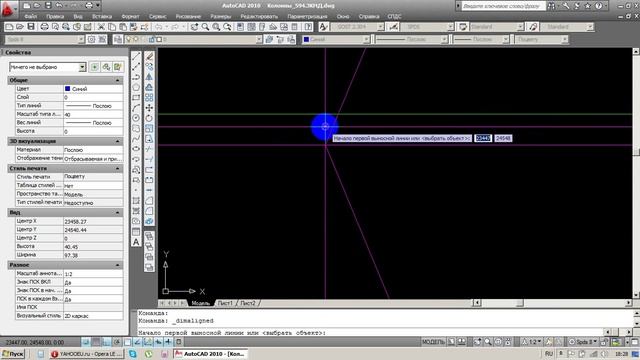This screenshot has height=360, width=640.
Task: Open the Файл menu
Action: pos(31,16)
